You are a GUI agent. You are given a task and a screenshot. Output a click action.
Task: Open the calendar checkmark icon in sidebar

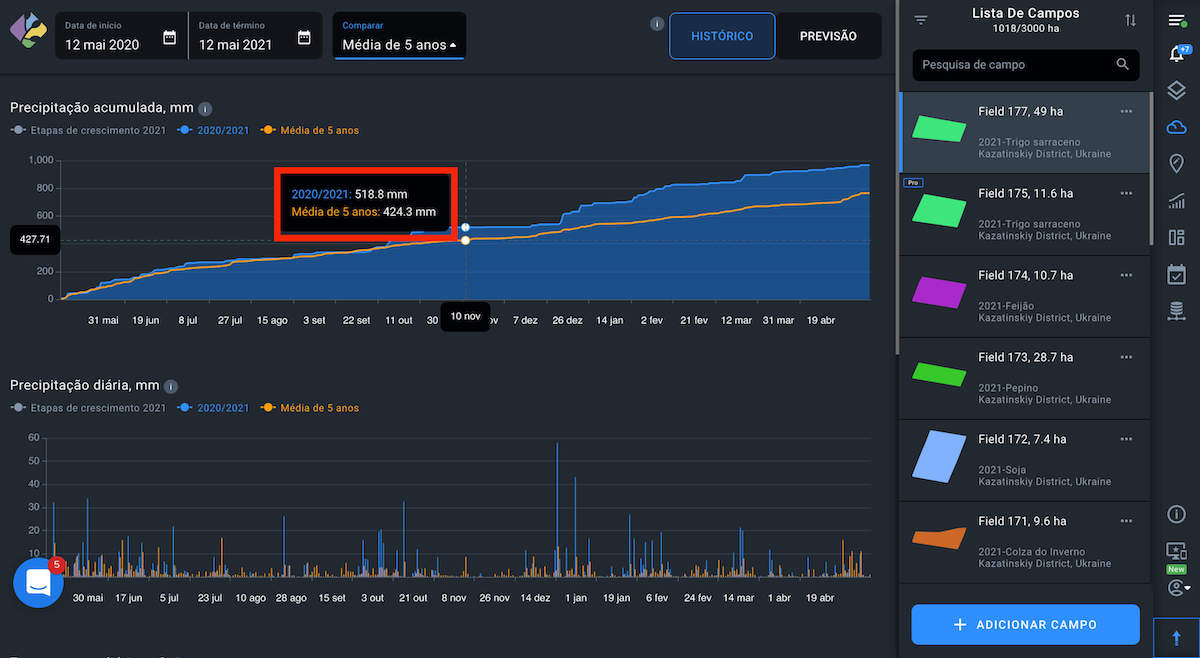pyautogui.click(x=1176, y=274)
